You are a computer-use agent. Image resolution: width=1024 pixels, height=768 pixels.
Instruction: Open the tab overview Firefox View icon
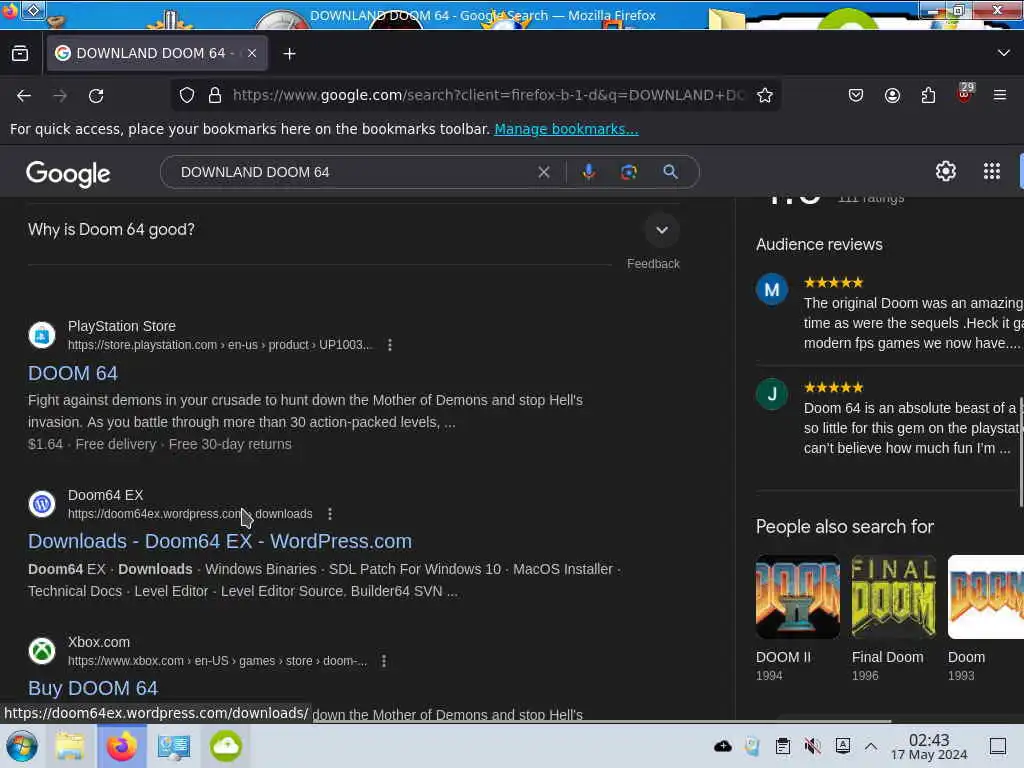pos(20,54)
